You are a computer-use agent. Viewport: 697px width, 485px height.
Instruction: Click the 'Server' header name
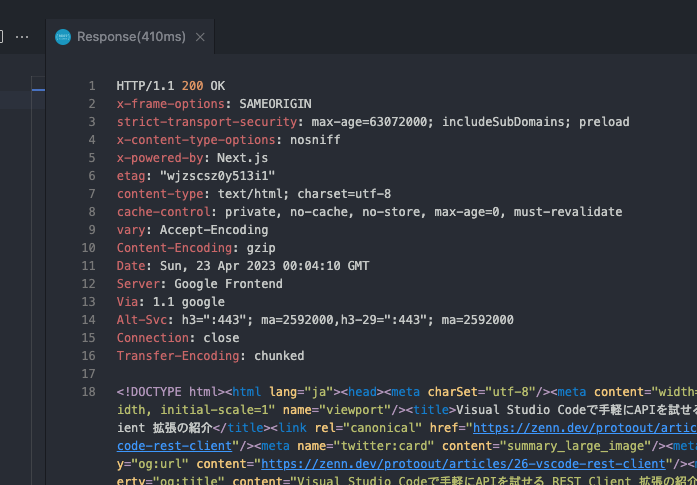[138, 284]
